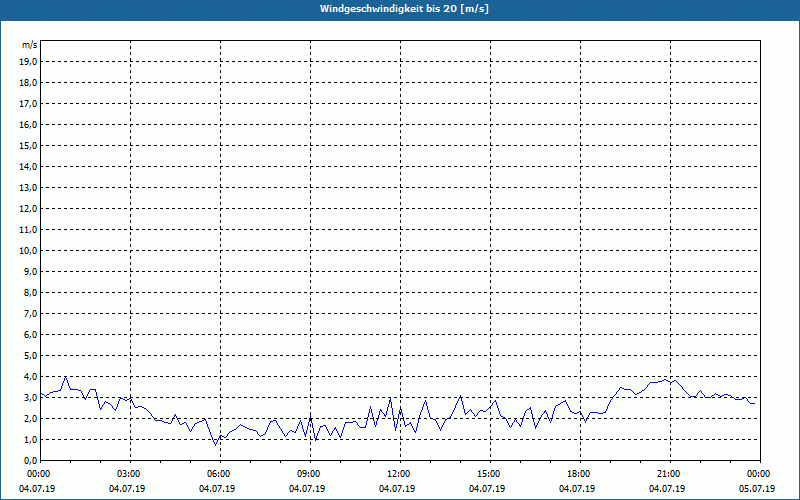Click the '00:00' time label above 05.07.19

(758, 474)
